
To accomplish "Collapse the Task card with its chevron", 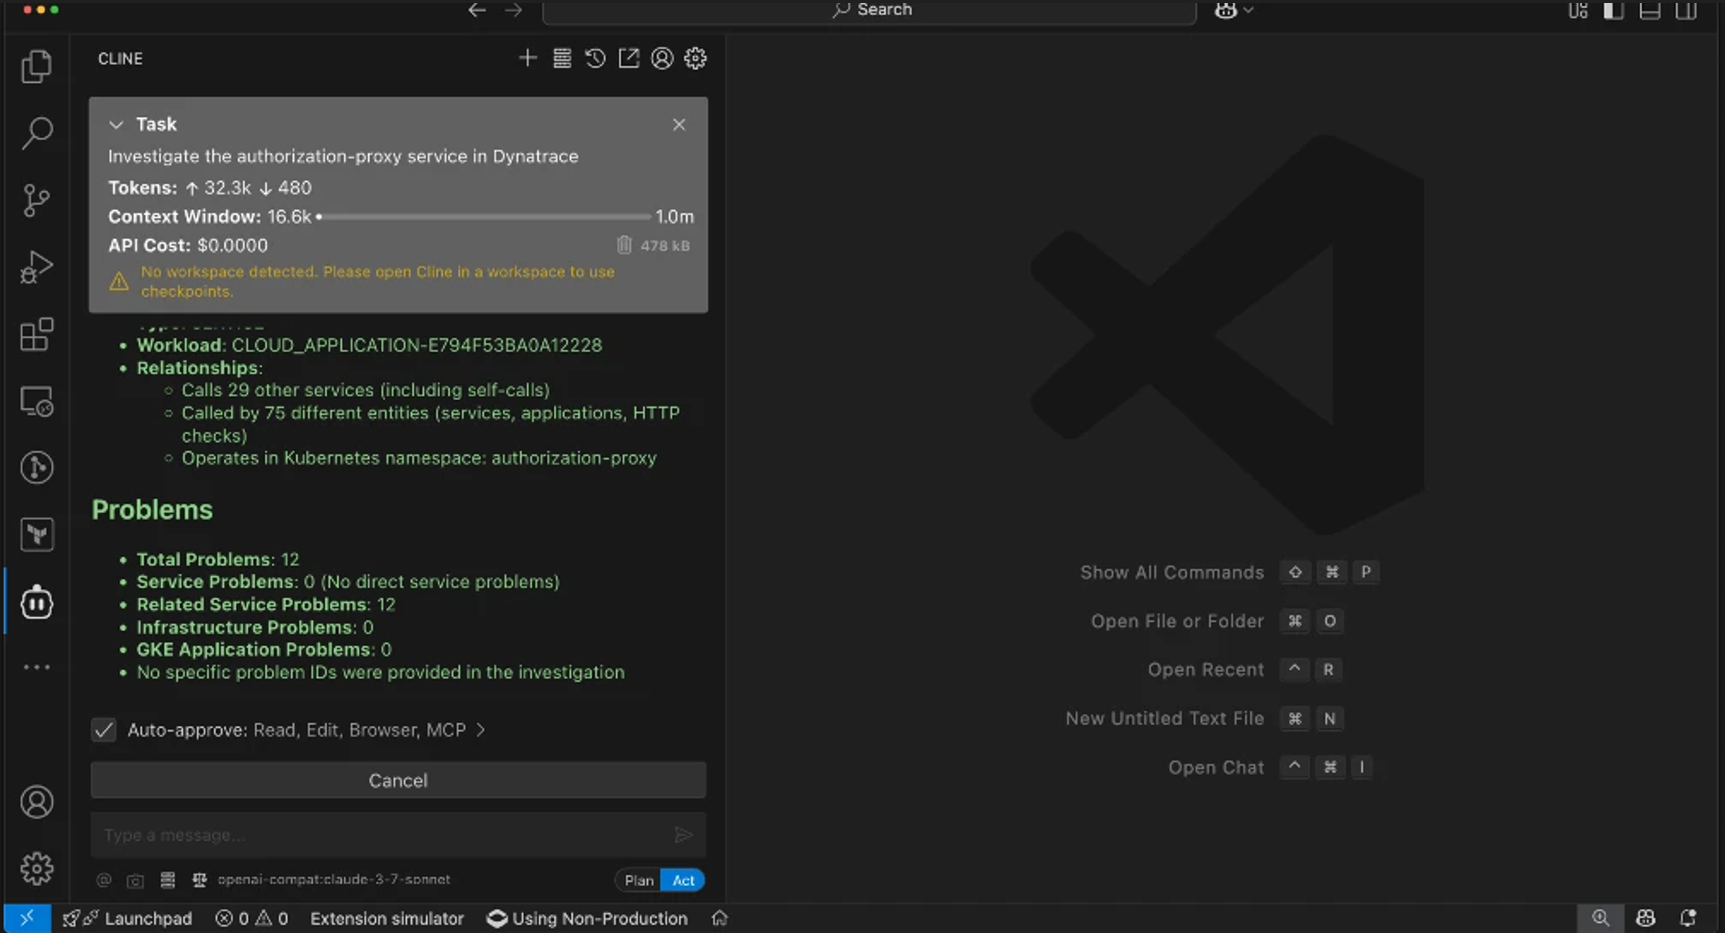I will (116, 124).
